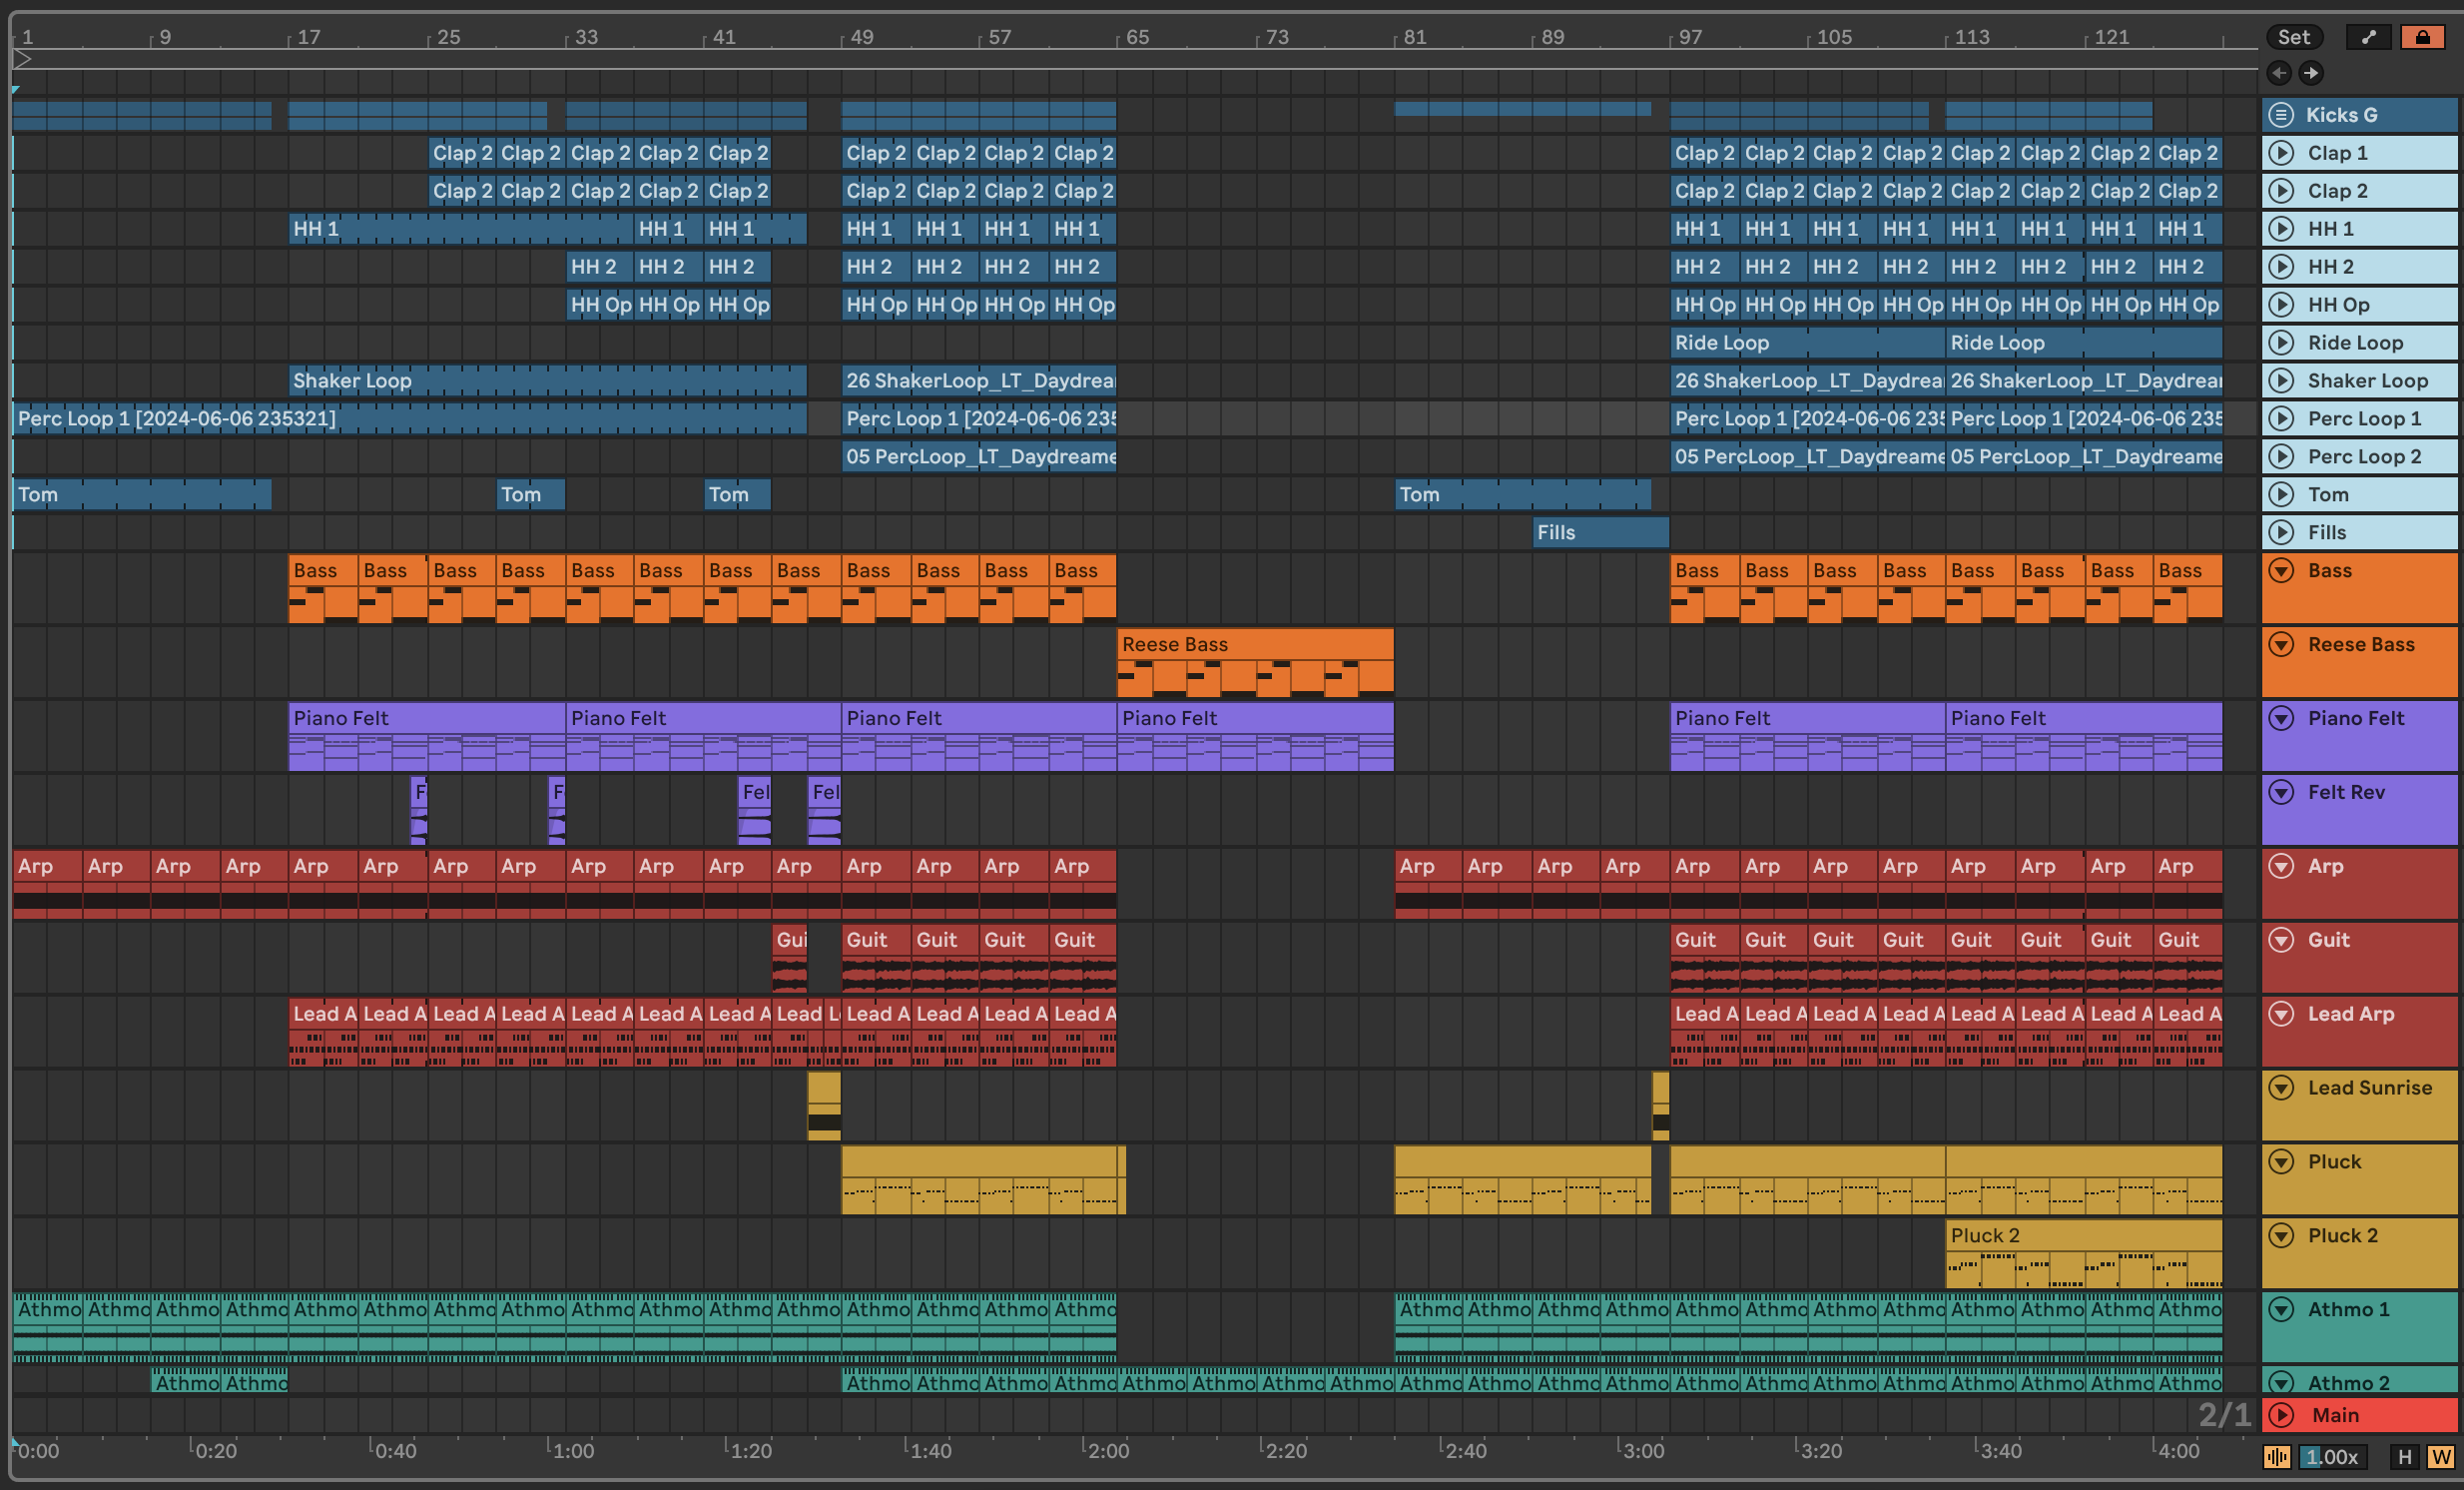The height and width of the screenshot is (1490, 2464).
Task: Click the Kicks G group track icon
Action: tap(2281, 115)
